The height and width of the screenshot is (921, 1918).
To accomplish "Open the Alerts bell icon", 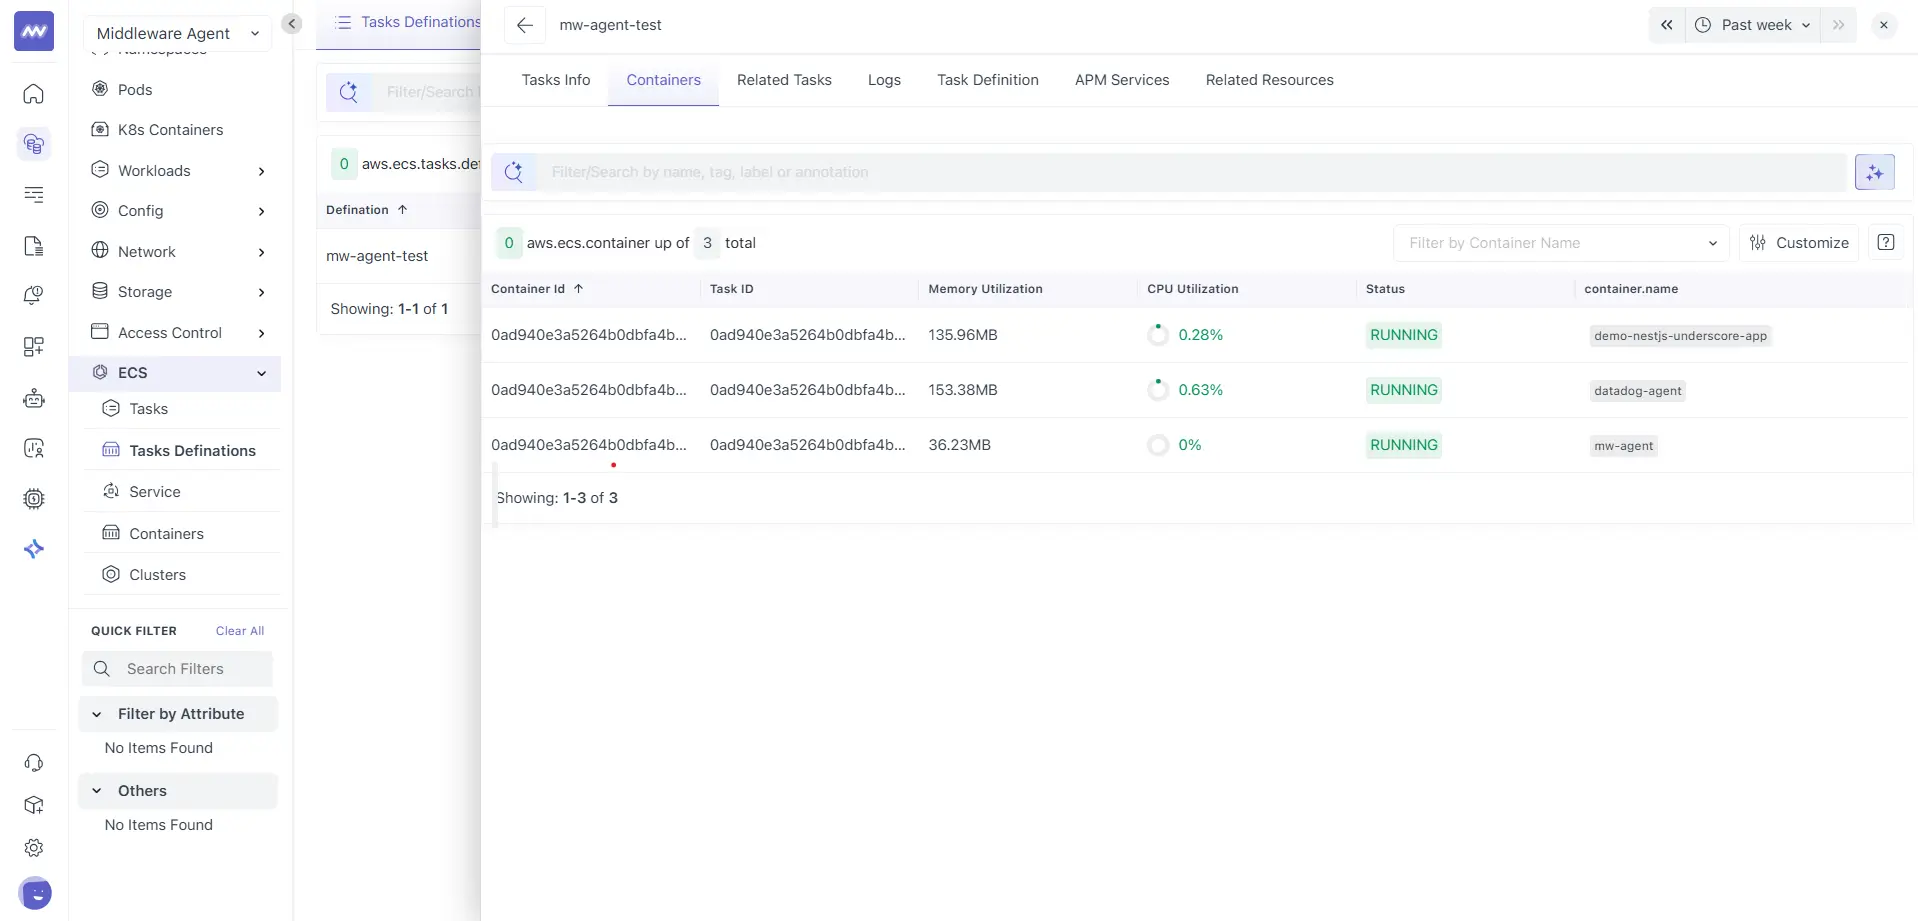I will (x=34, y=295).
